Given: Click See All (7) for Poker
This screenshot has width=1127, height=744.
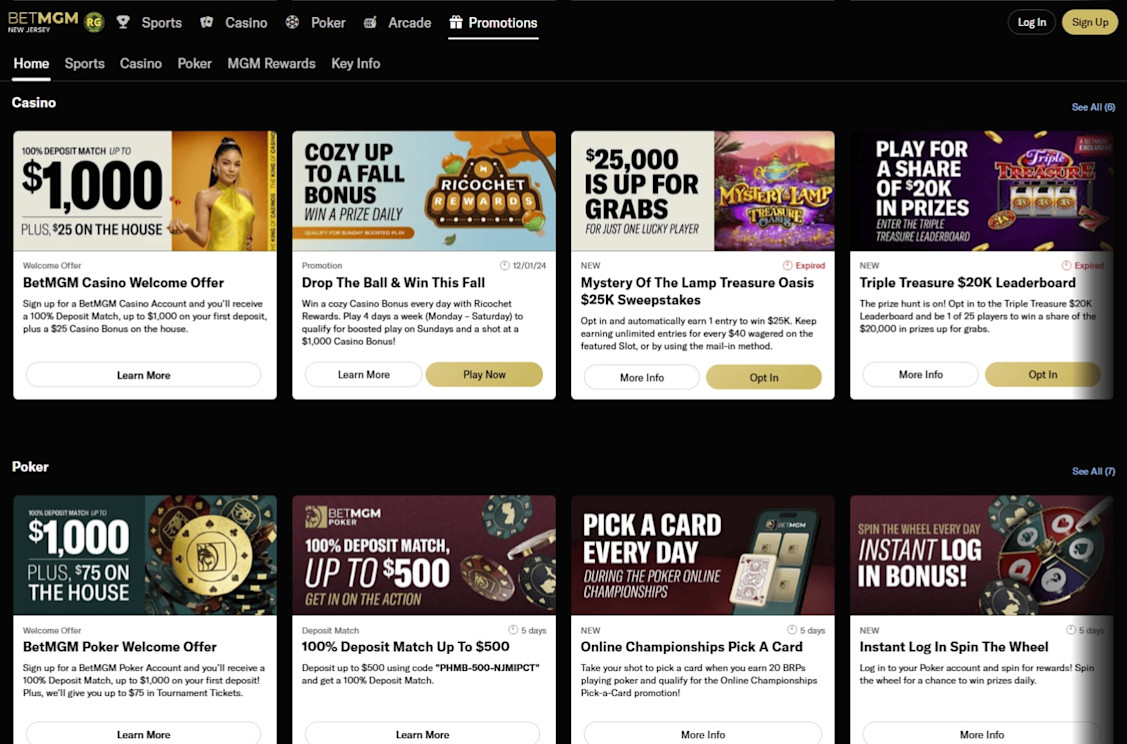Looking at the screenshot, I should pyautogui.click(x=1093, y=472).
